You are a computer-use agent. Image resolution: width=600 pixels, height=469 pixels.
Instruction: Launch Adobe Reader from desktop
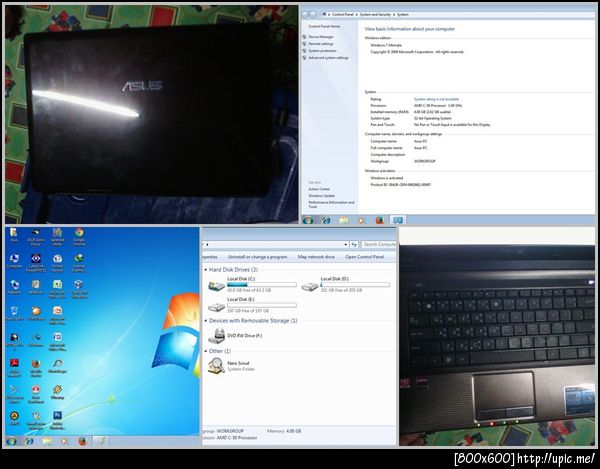click(x=14, y=368)
